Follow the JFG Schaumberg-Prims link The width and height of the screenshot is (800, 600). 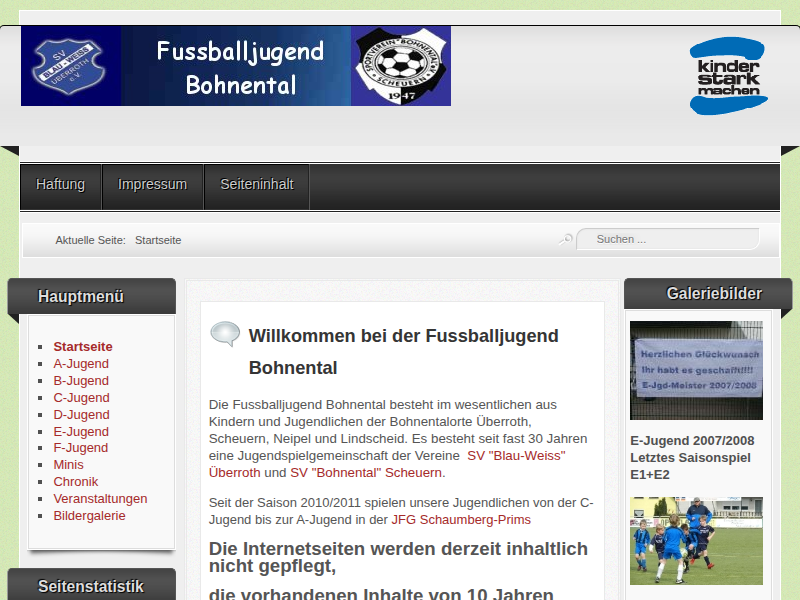(461, 520)
